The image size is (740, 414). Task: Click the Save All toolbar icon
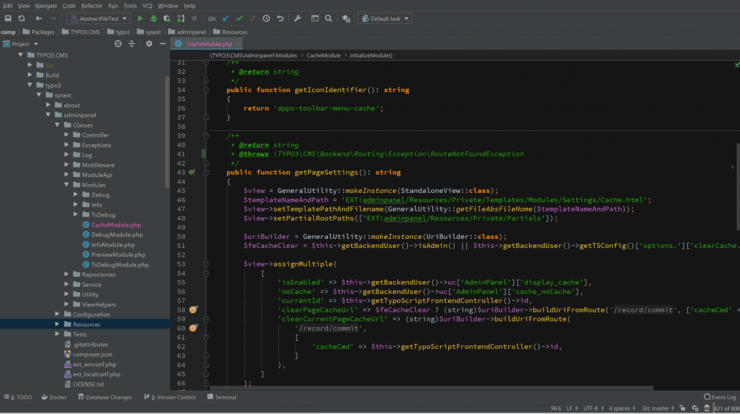point(8,18)
